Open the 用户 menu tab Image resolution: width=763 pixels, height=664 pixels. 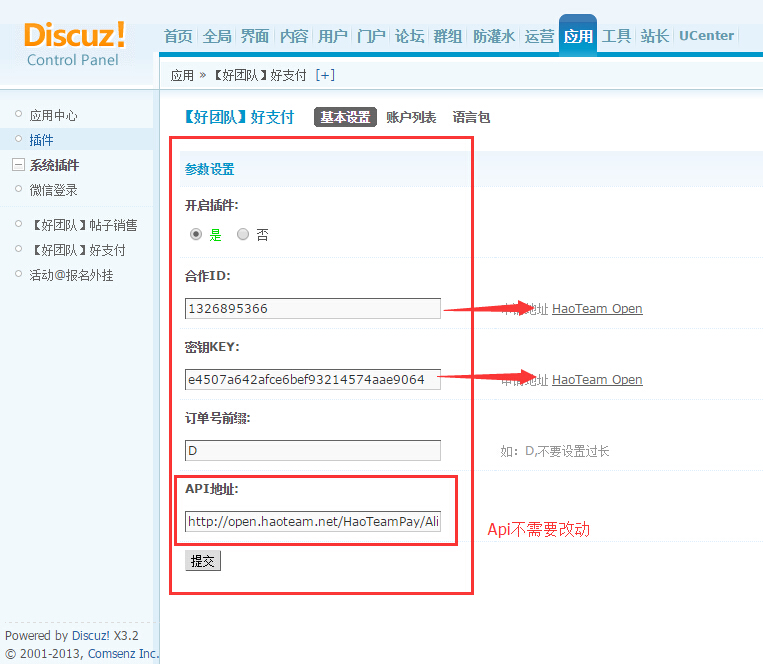point(332,36)
